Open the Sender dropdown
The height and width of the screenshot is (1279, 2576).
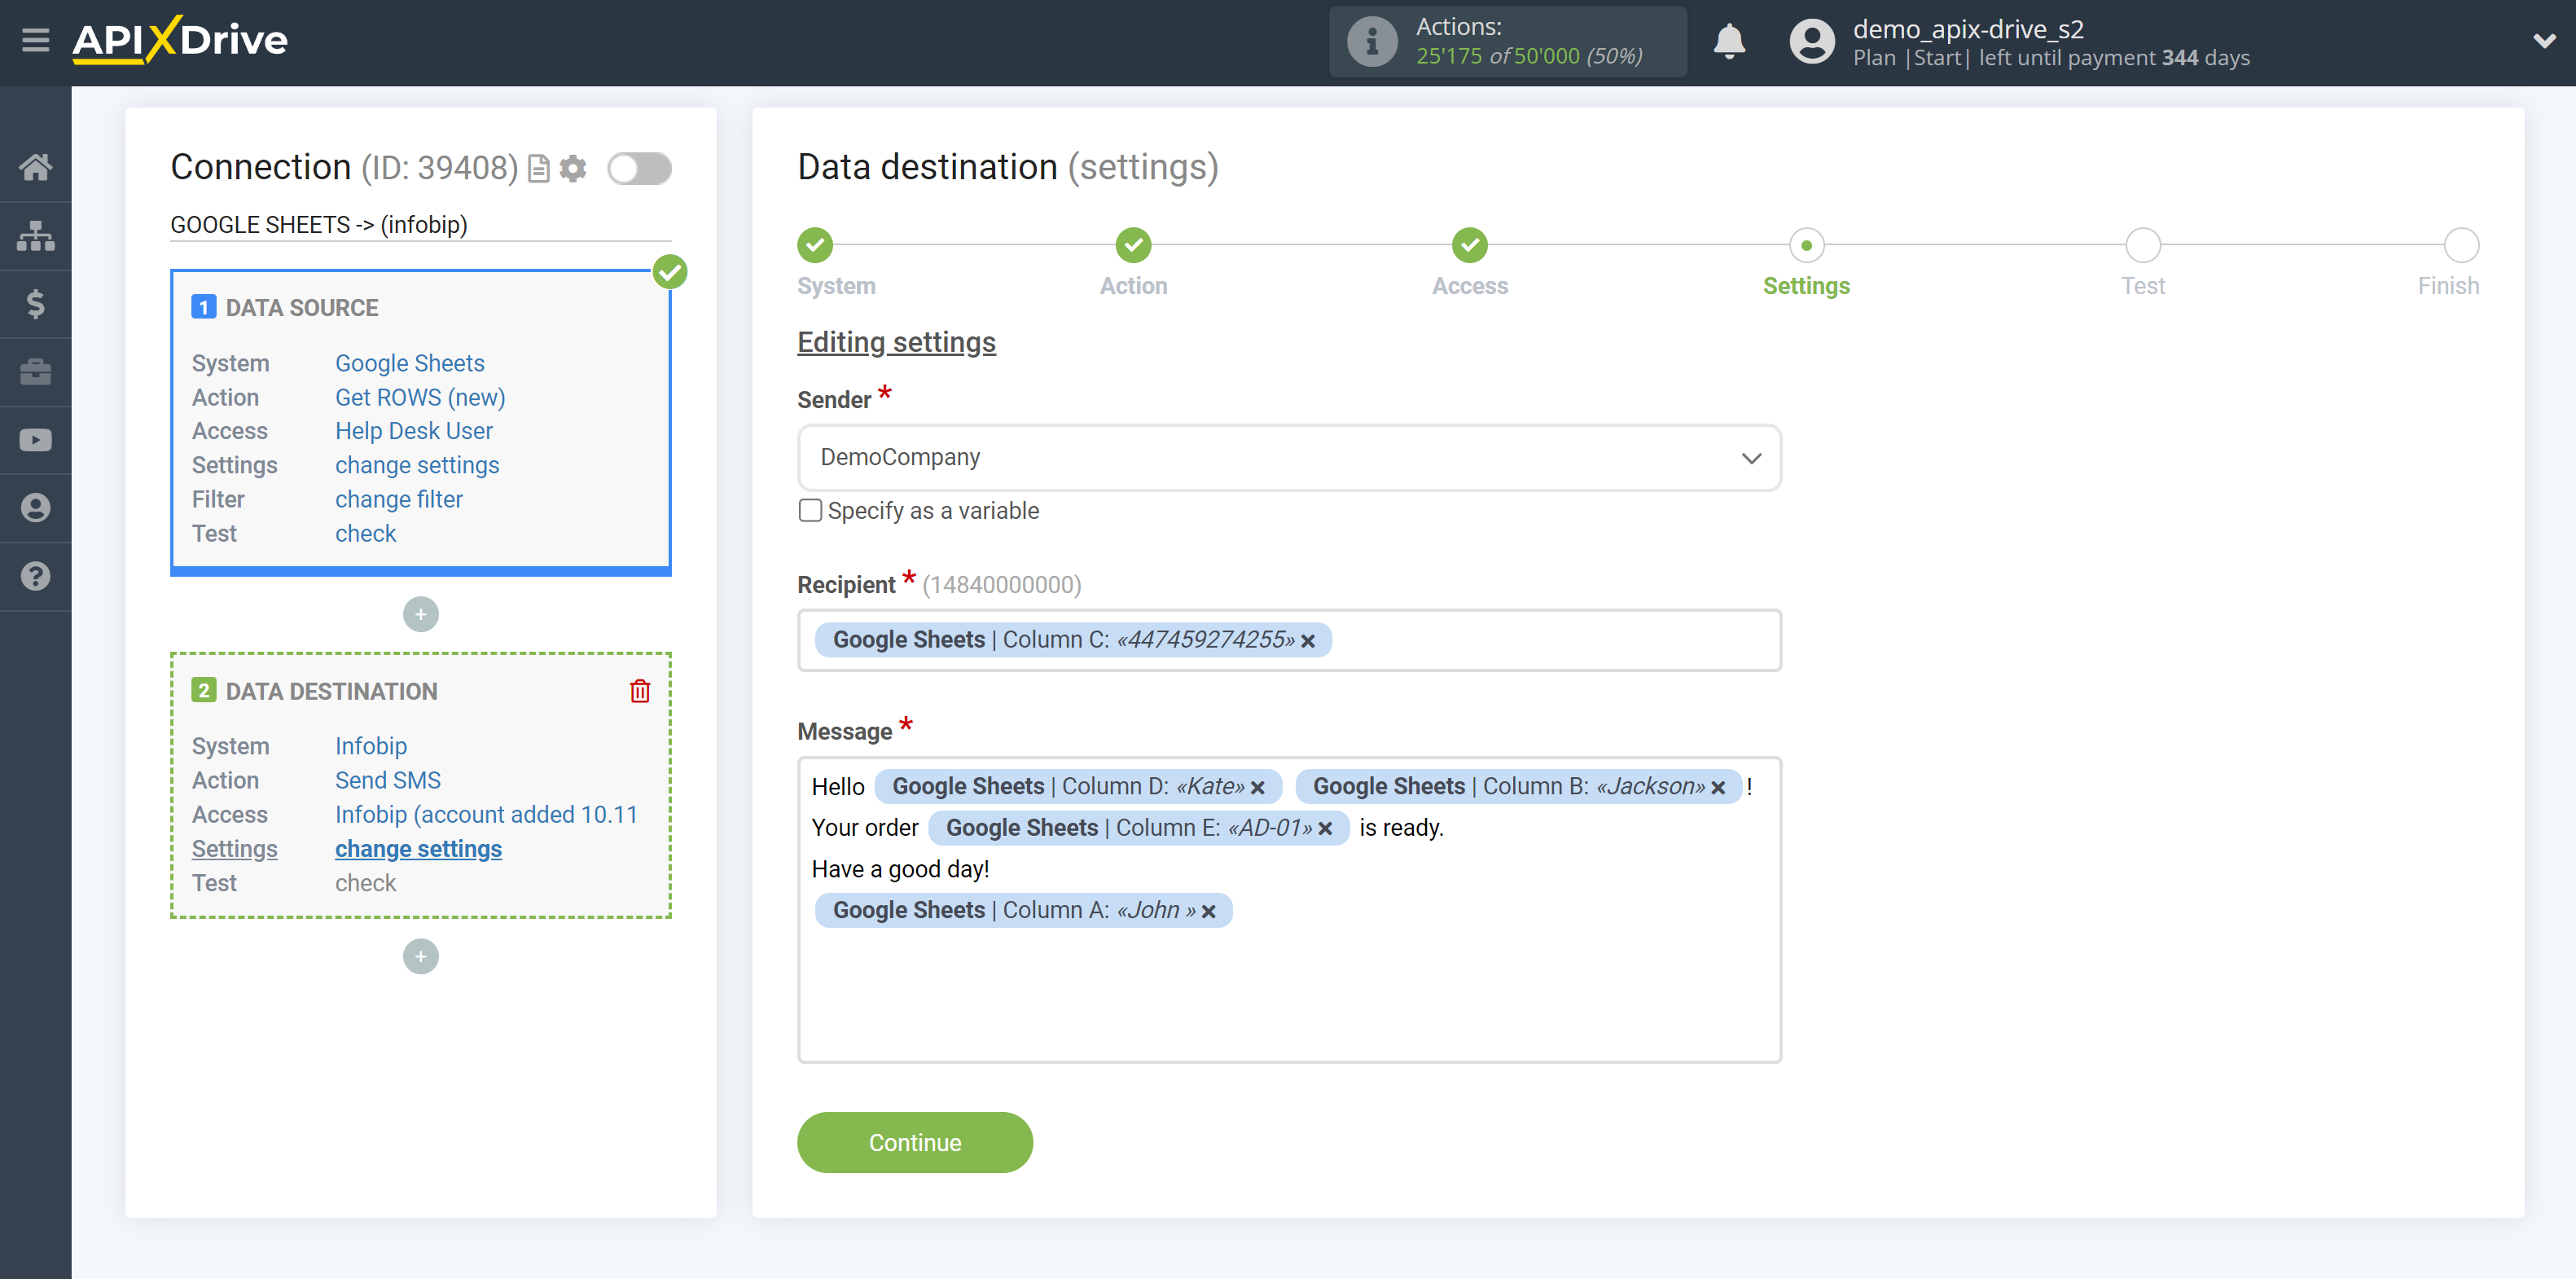click(x=1288, y=458)
